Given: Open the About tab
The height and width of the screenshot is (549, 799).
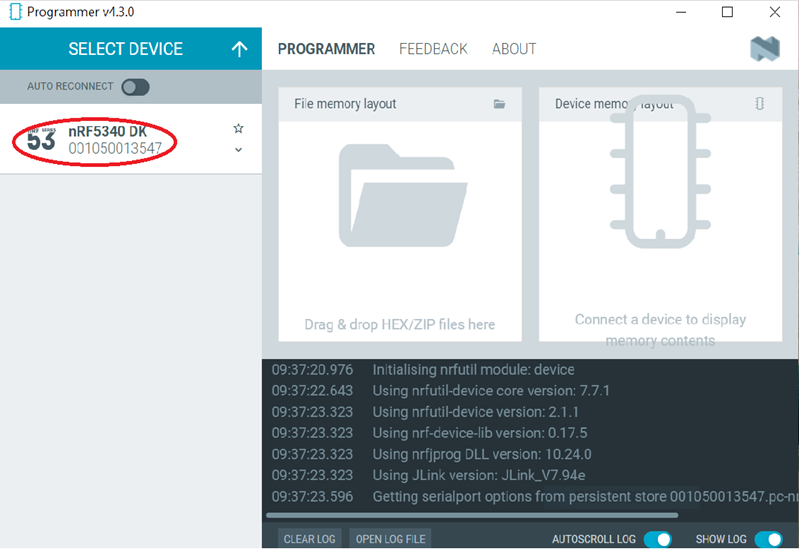Looking at the screenshot, I should [514, 49].
